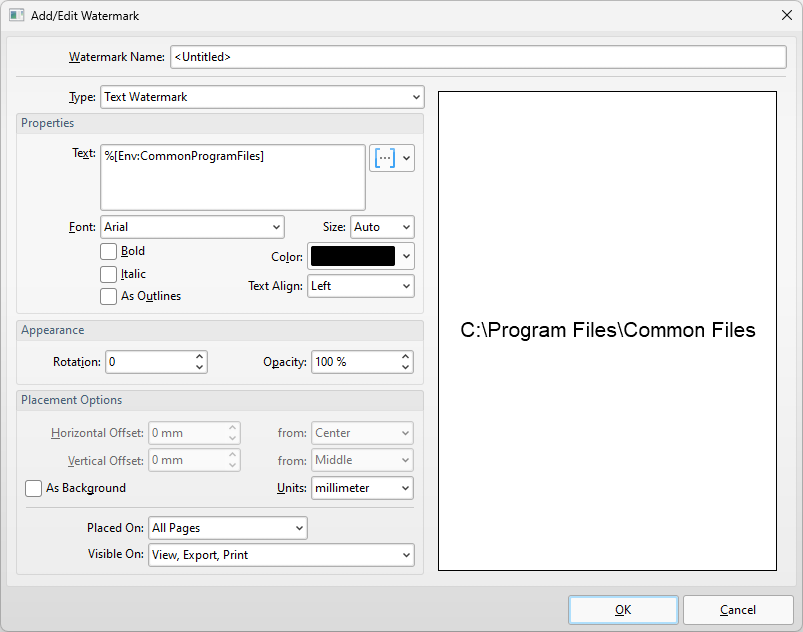This screenshot has width=803, height=632.
Task: Confirm with the OK button
Action: (623, 610)
